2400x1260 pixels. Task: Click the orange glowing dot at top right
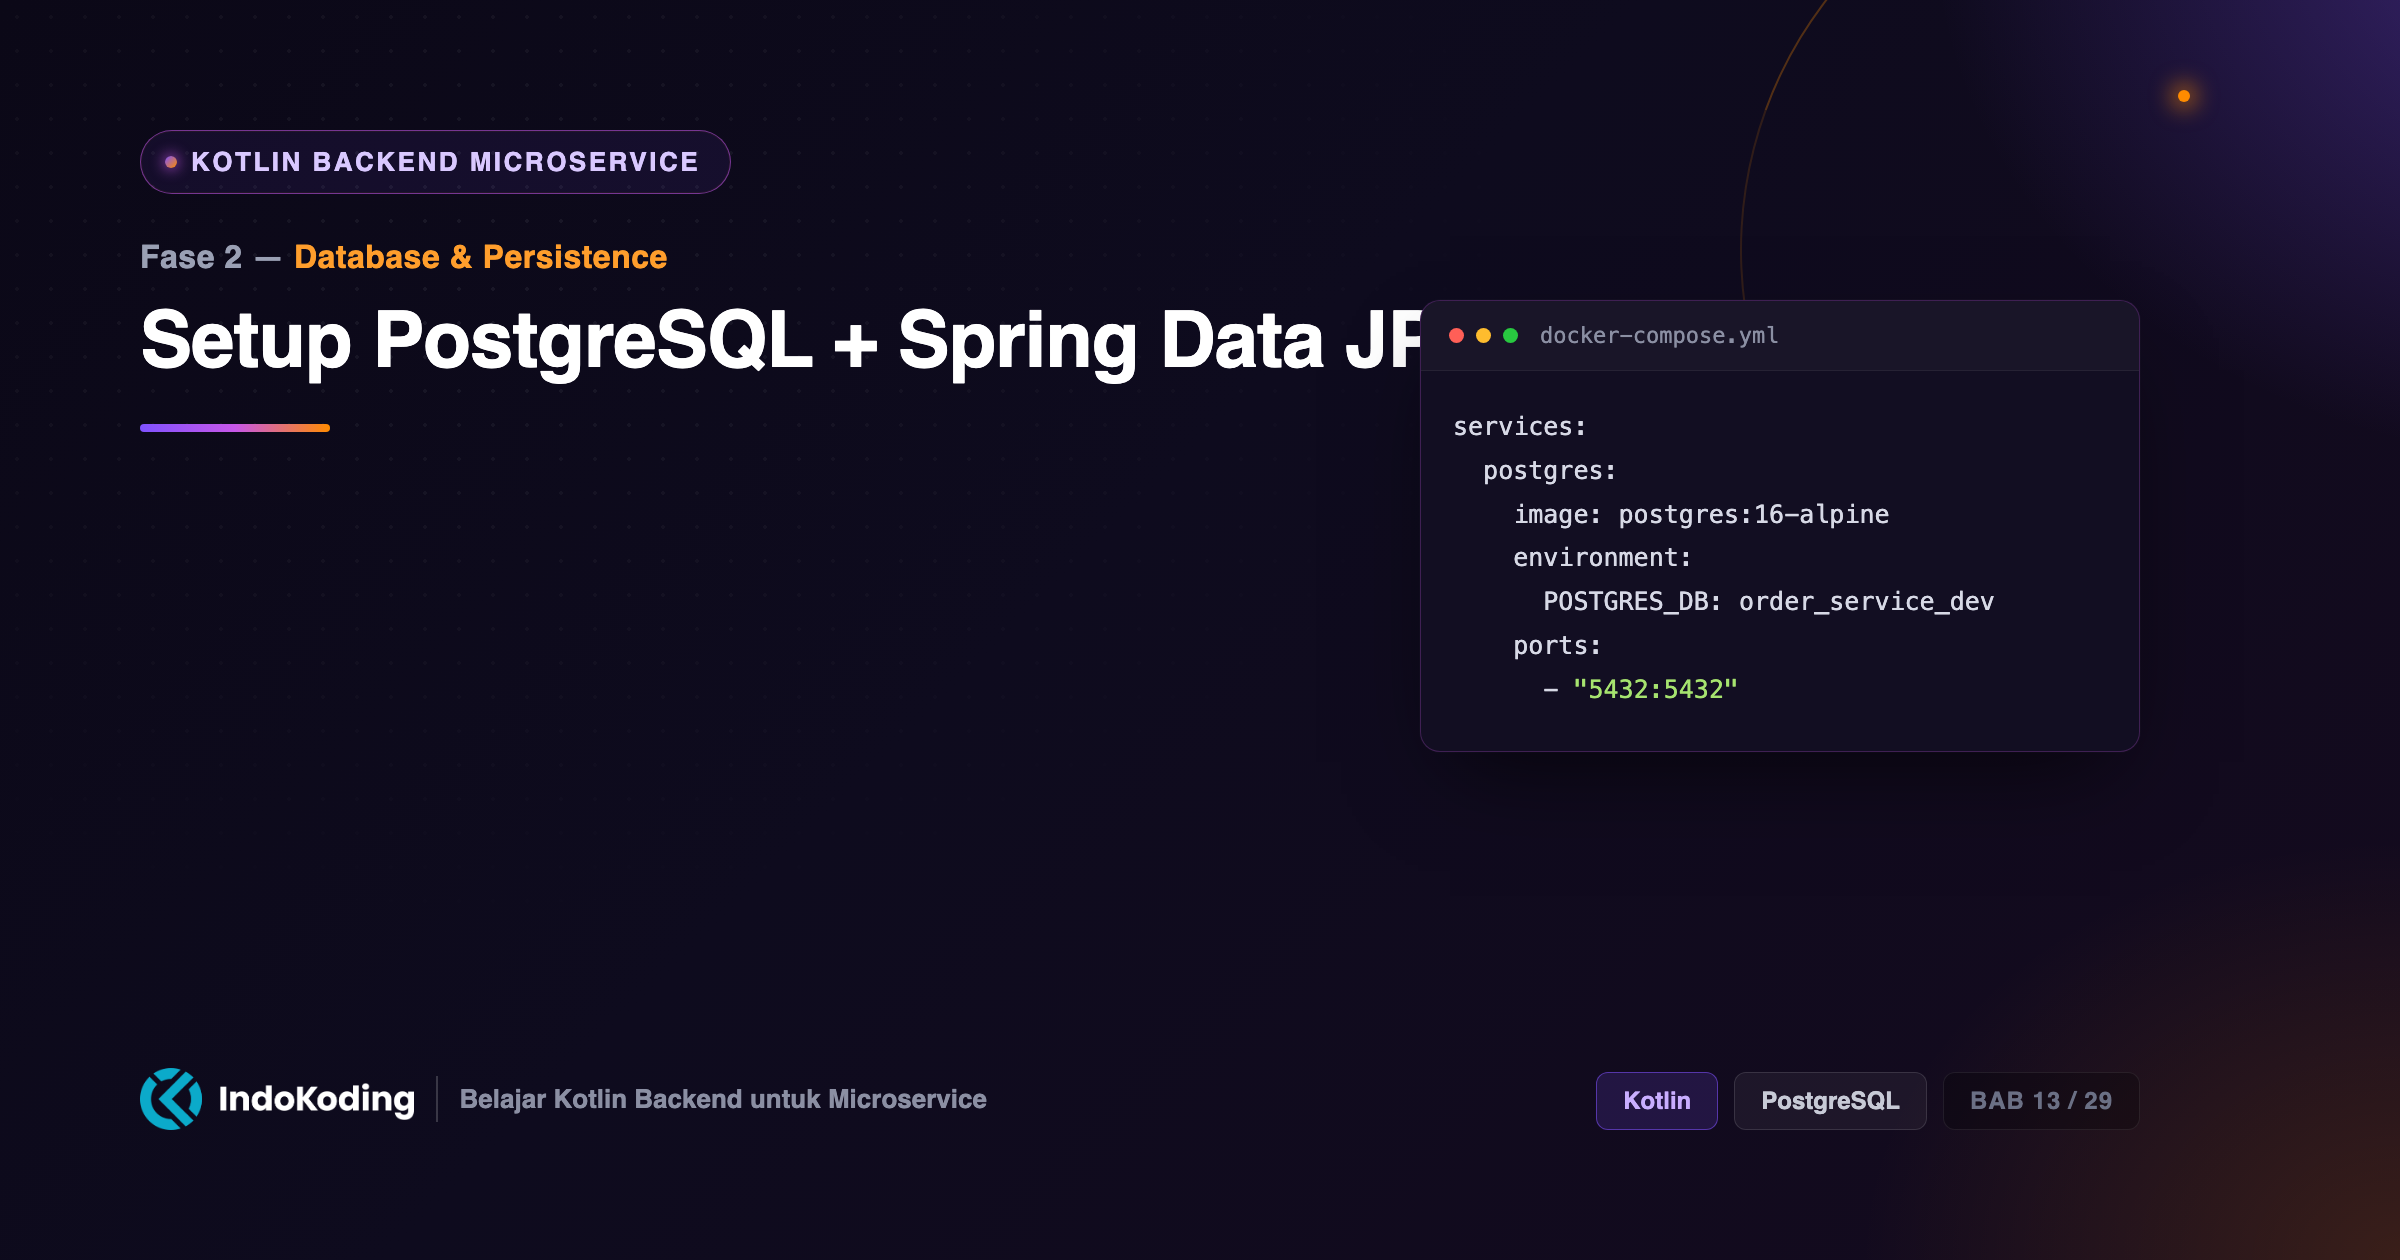[x=2184, y=96]
